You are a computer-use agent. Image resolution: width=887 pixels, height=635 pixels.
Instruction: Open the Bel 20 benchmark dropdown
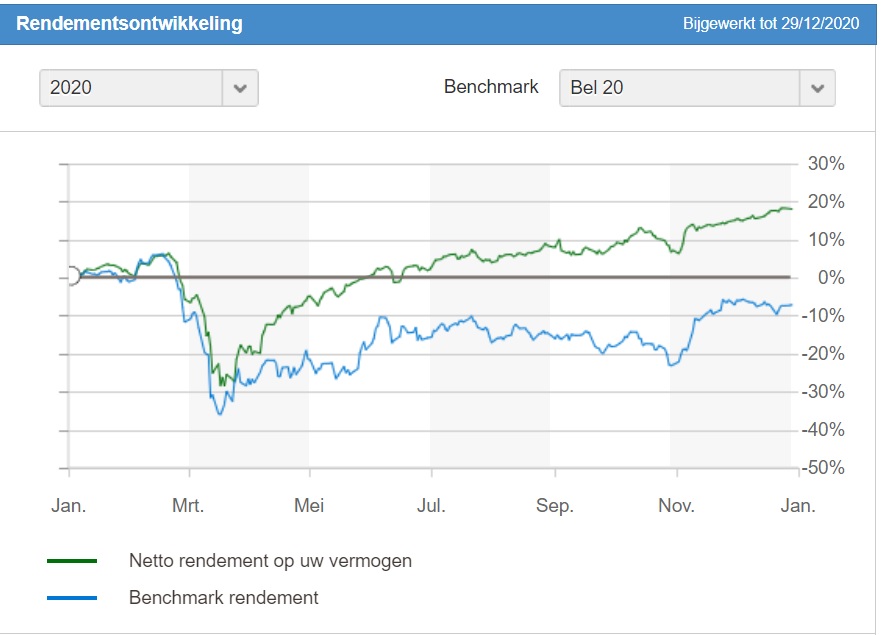(x=680, y=88)
